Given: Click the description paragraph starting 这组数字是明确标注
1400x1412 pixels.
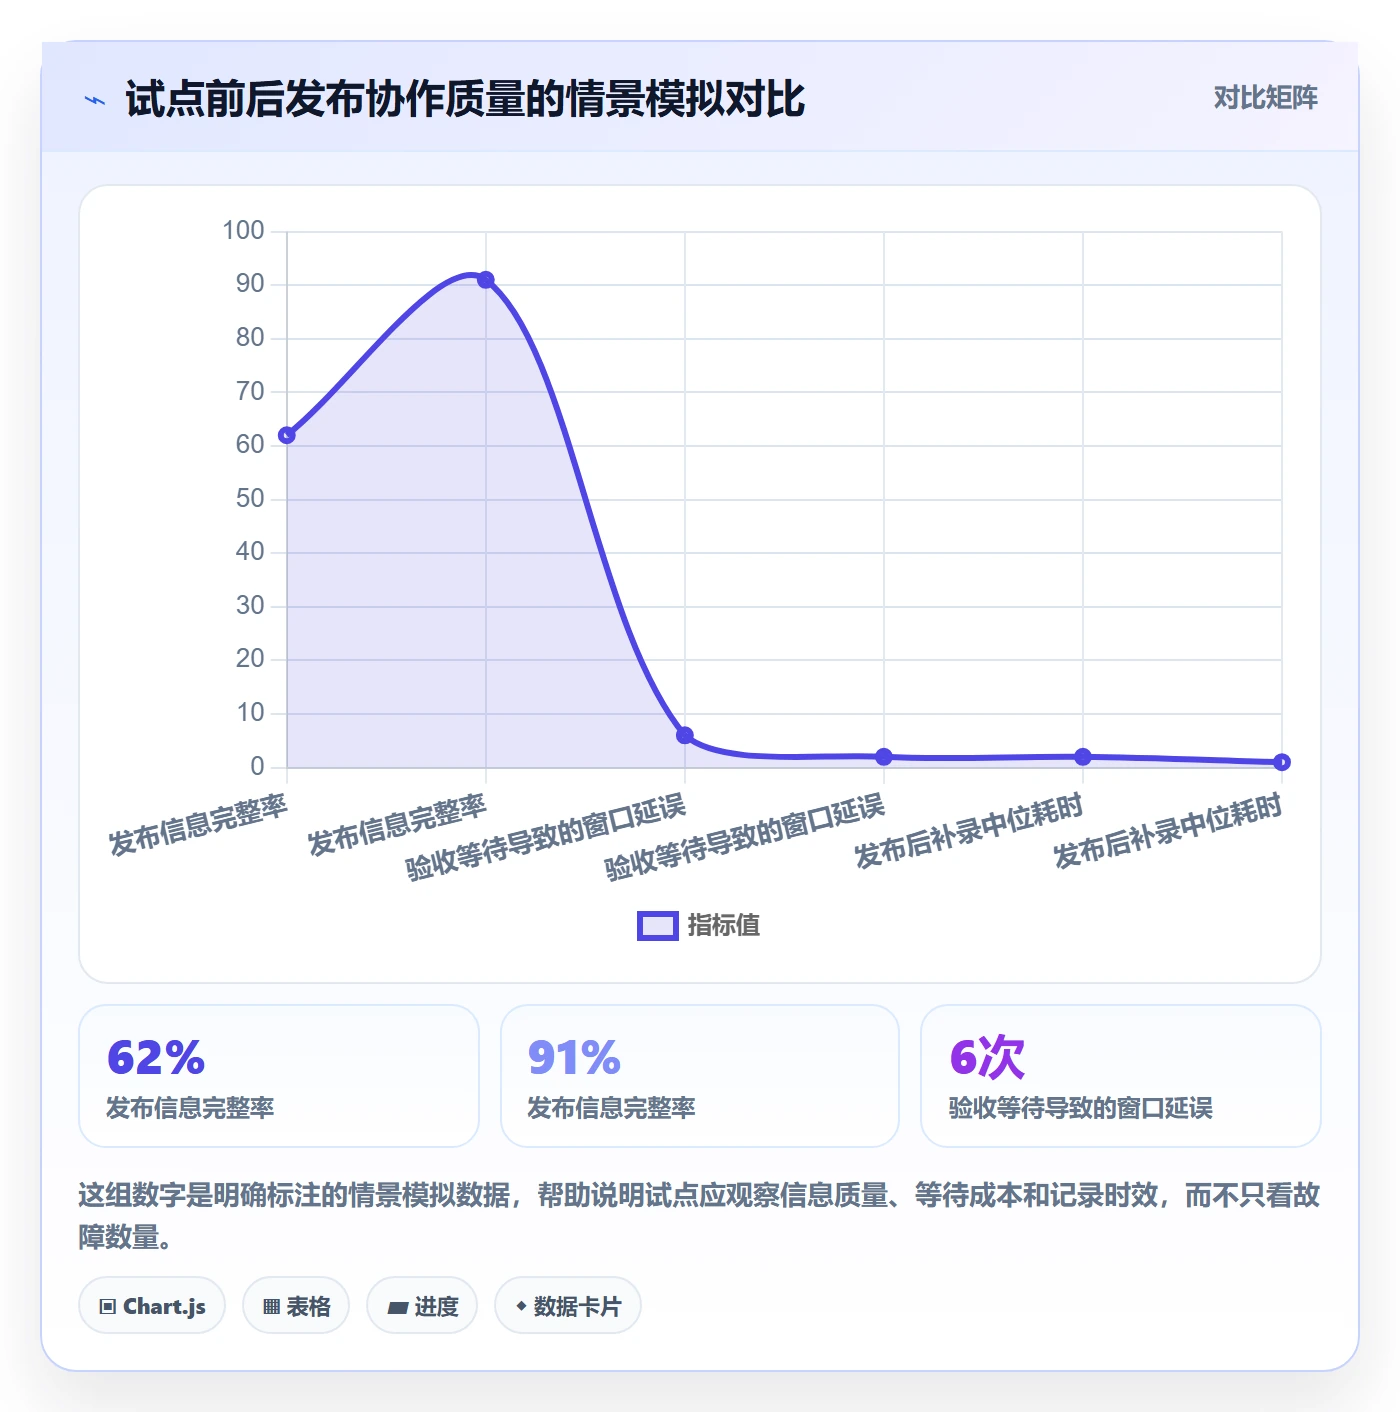Looking at the screenshot, I should tap(699, 1215).
